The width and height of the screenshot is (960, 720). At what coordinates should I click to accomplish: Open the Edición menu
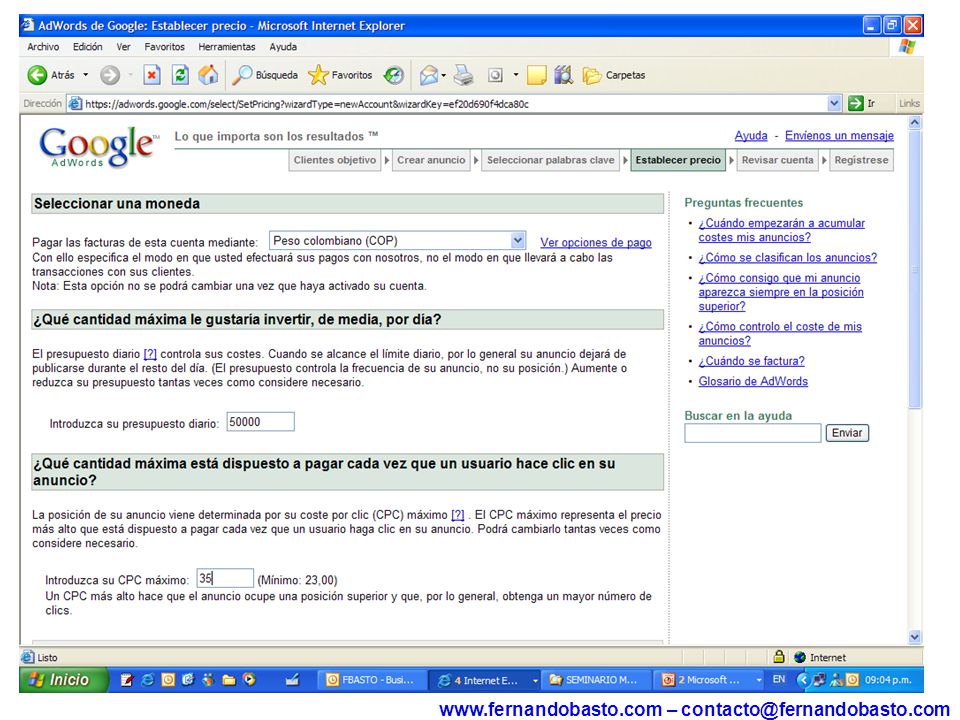88,47
